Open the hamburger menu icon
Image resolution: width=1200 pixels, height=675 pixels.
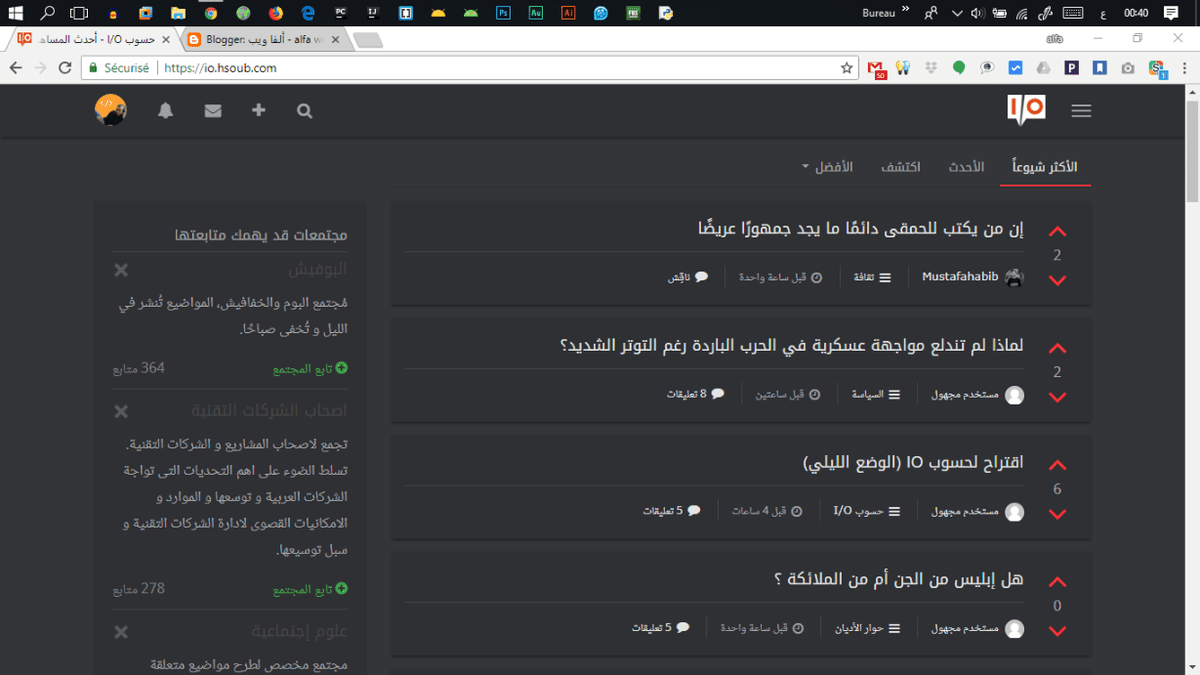coord(1081,110)
